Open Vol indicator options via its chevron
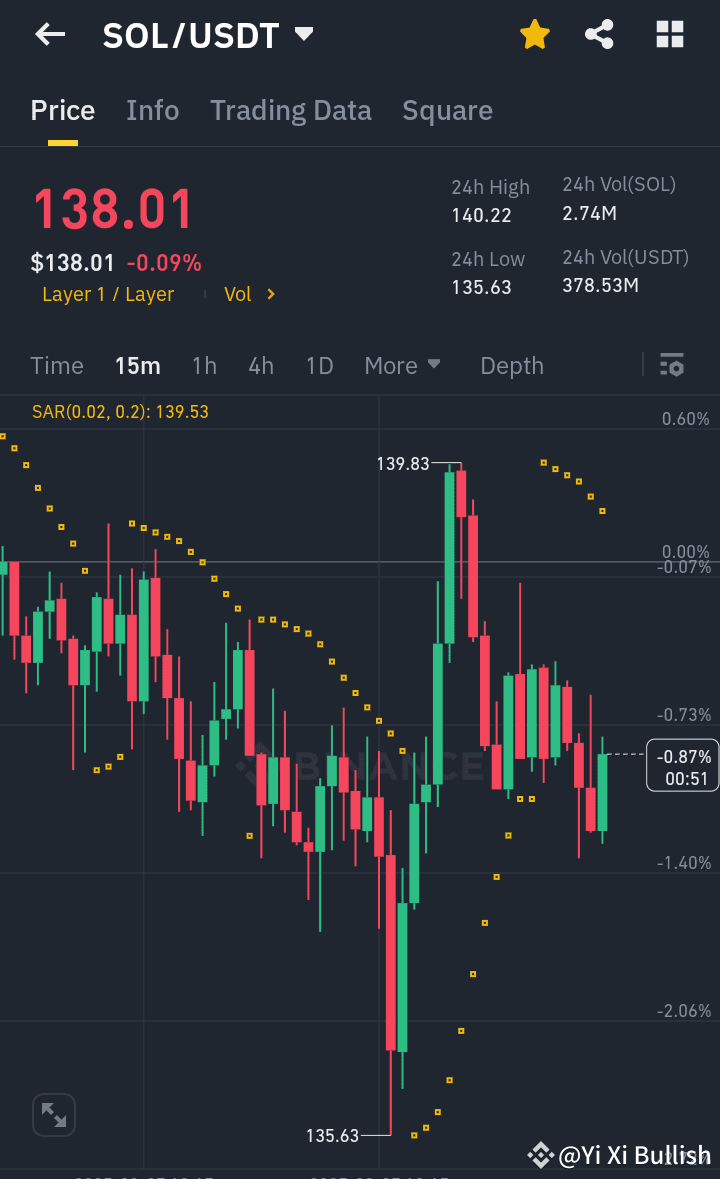Image resolution: width=720 pixels, height=1179 pixels. (270, 294)
